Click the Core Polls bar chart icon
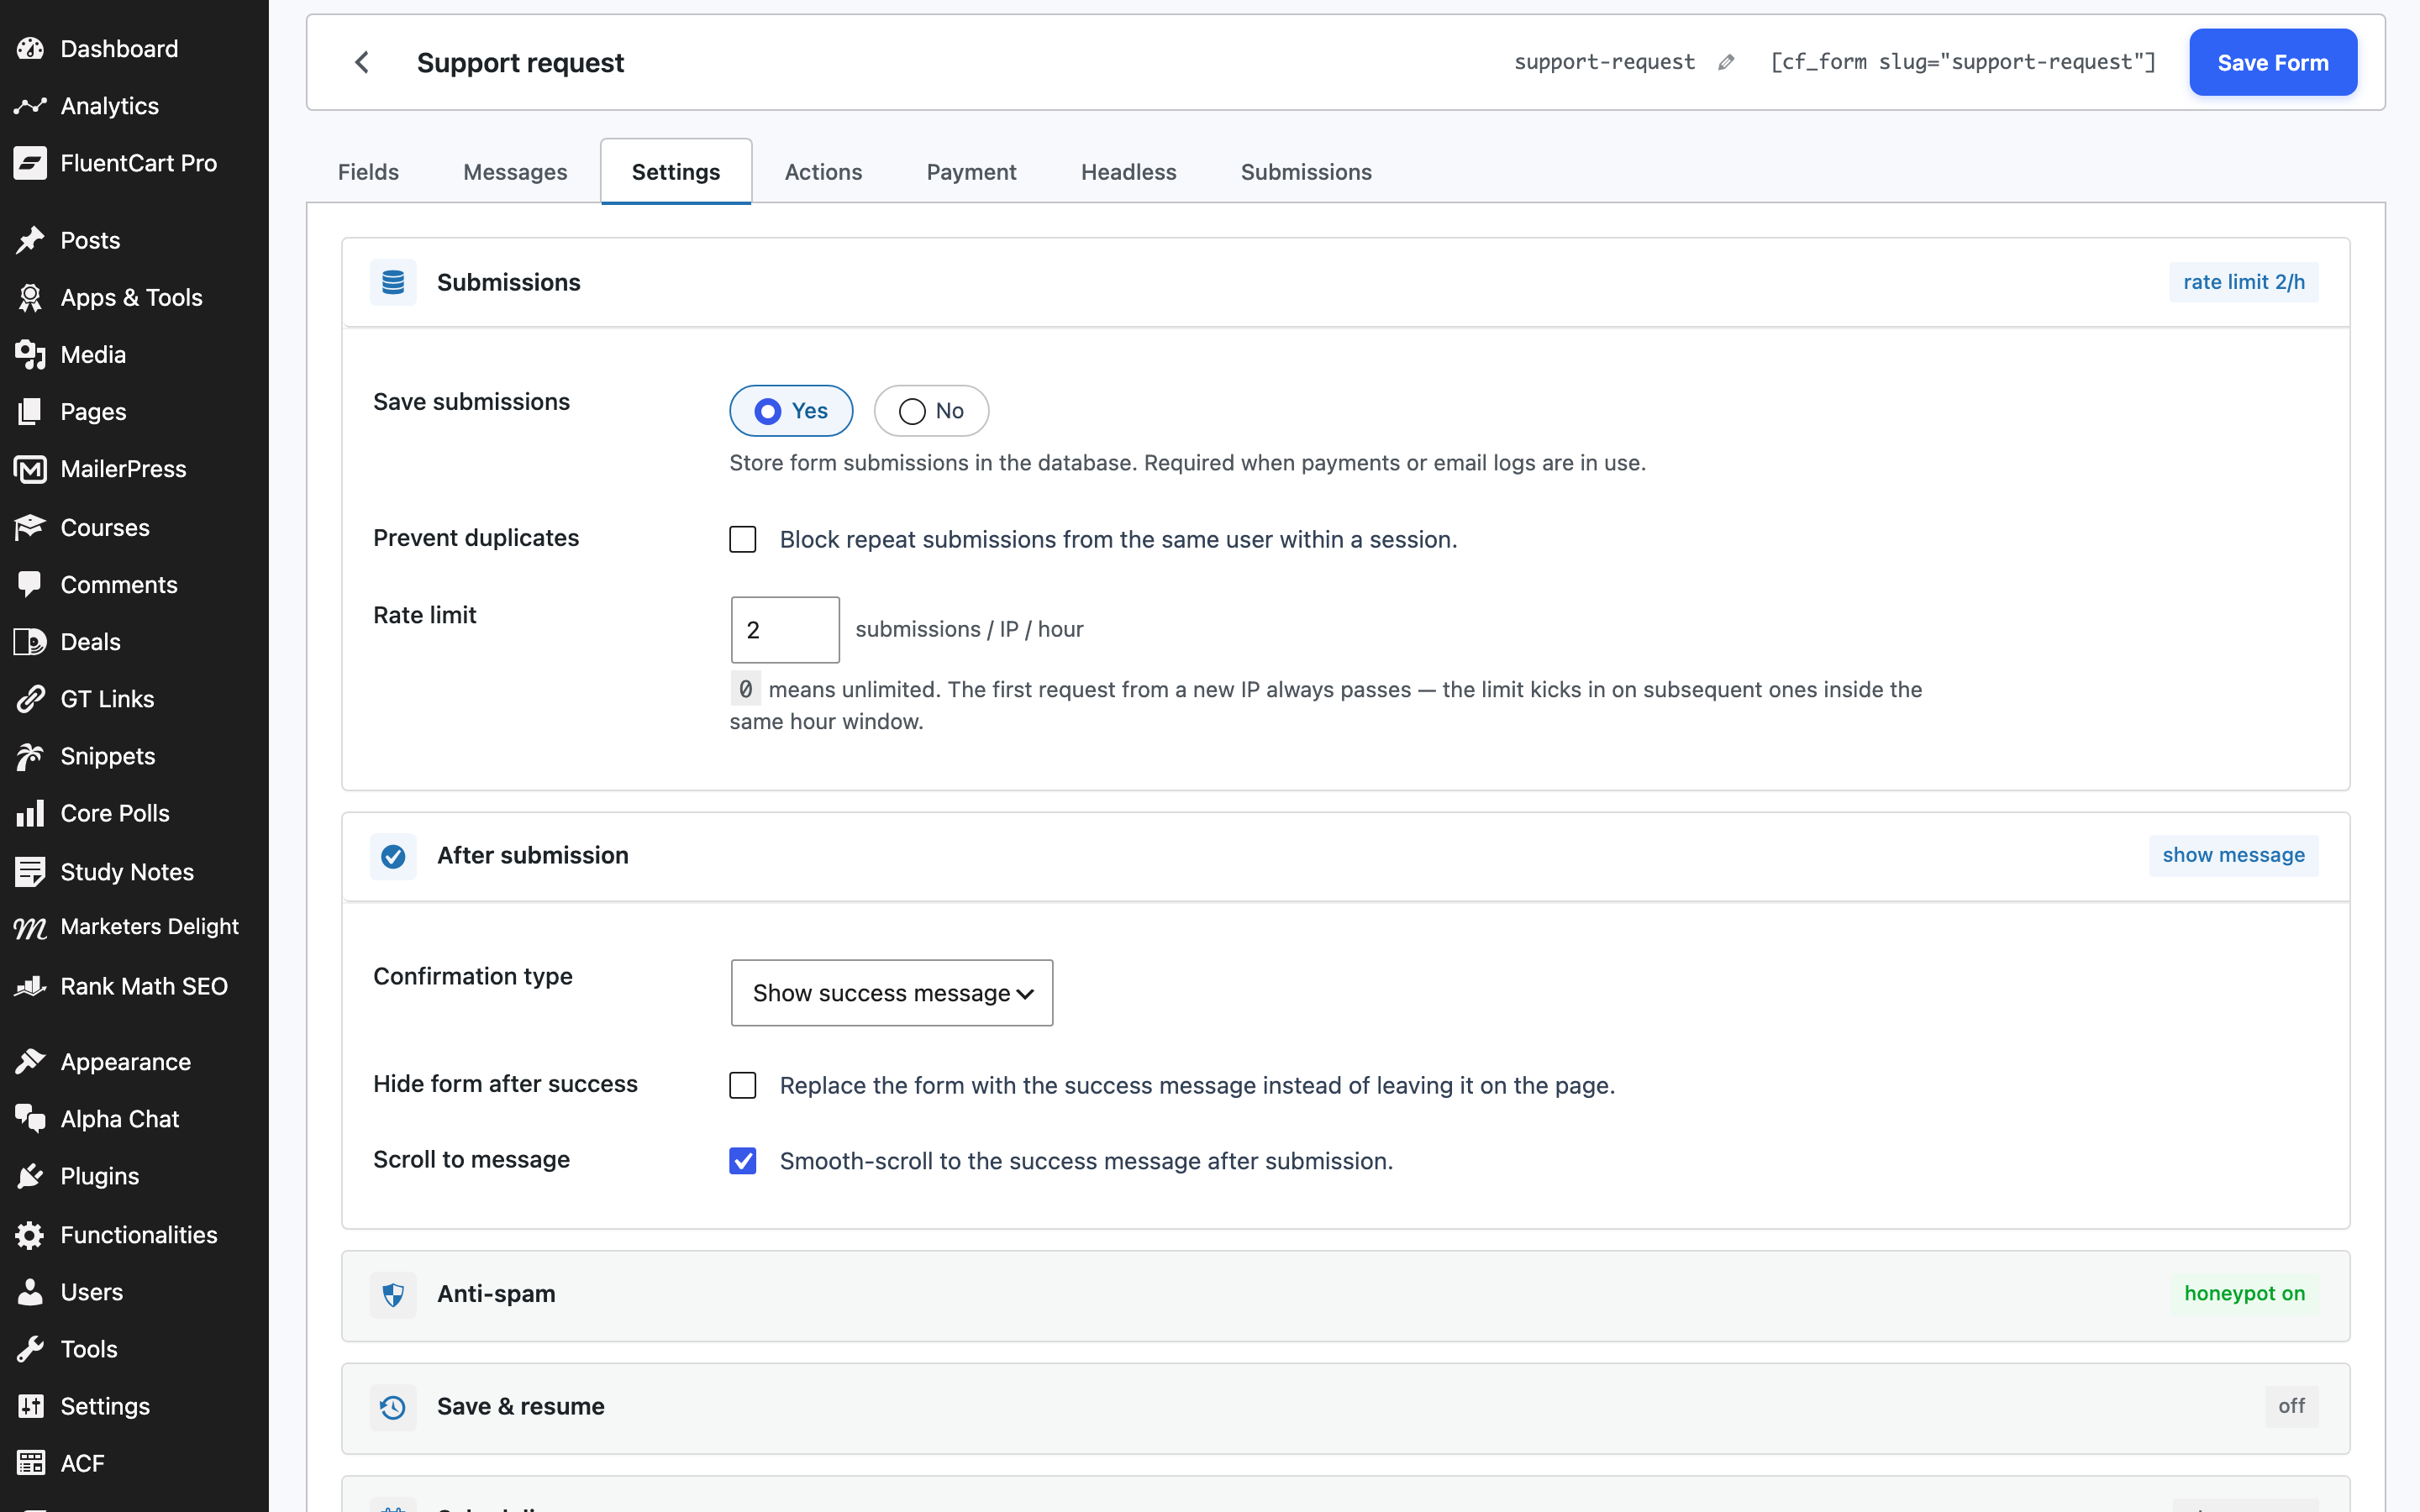Viewport: 2420px width, 1512px height. pyautogui.click(x=30, y=813)
